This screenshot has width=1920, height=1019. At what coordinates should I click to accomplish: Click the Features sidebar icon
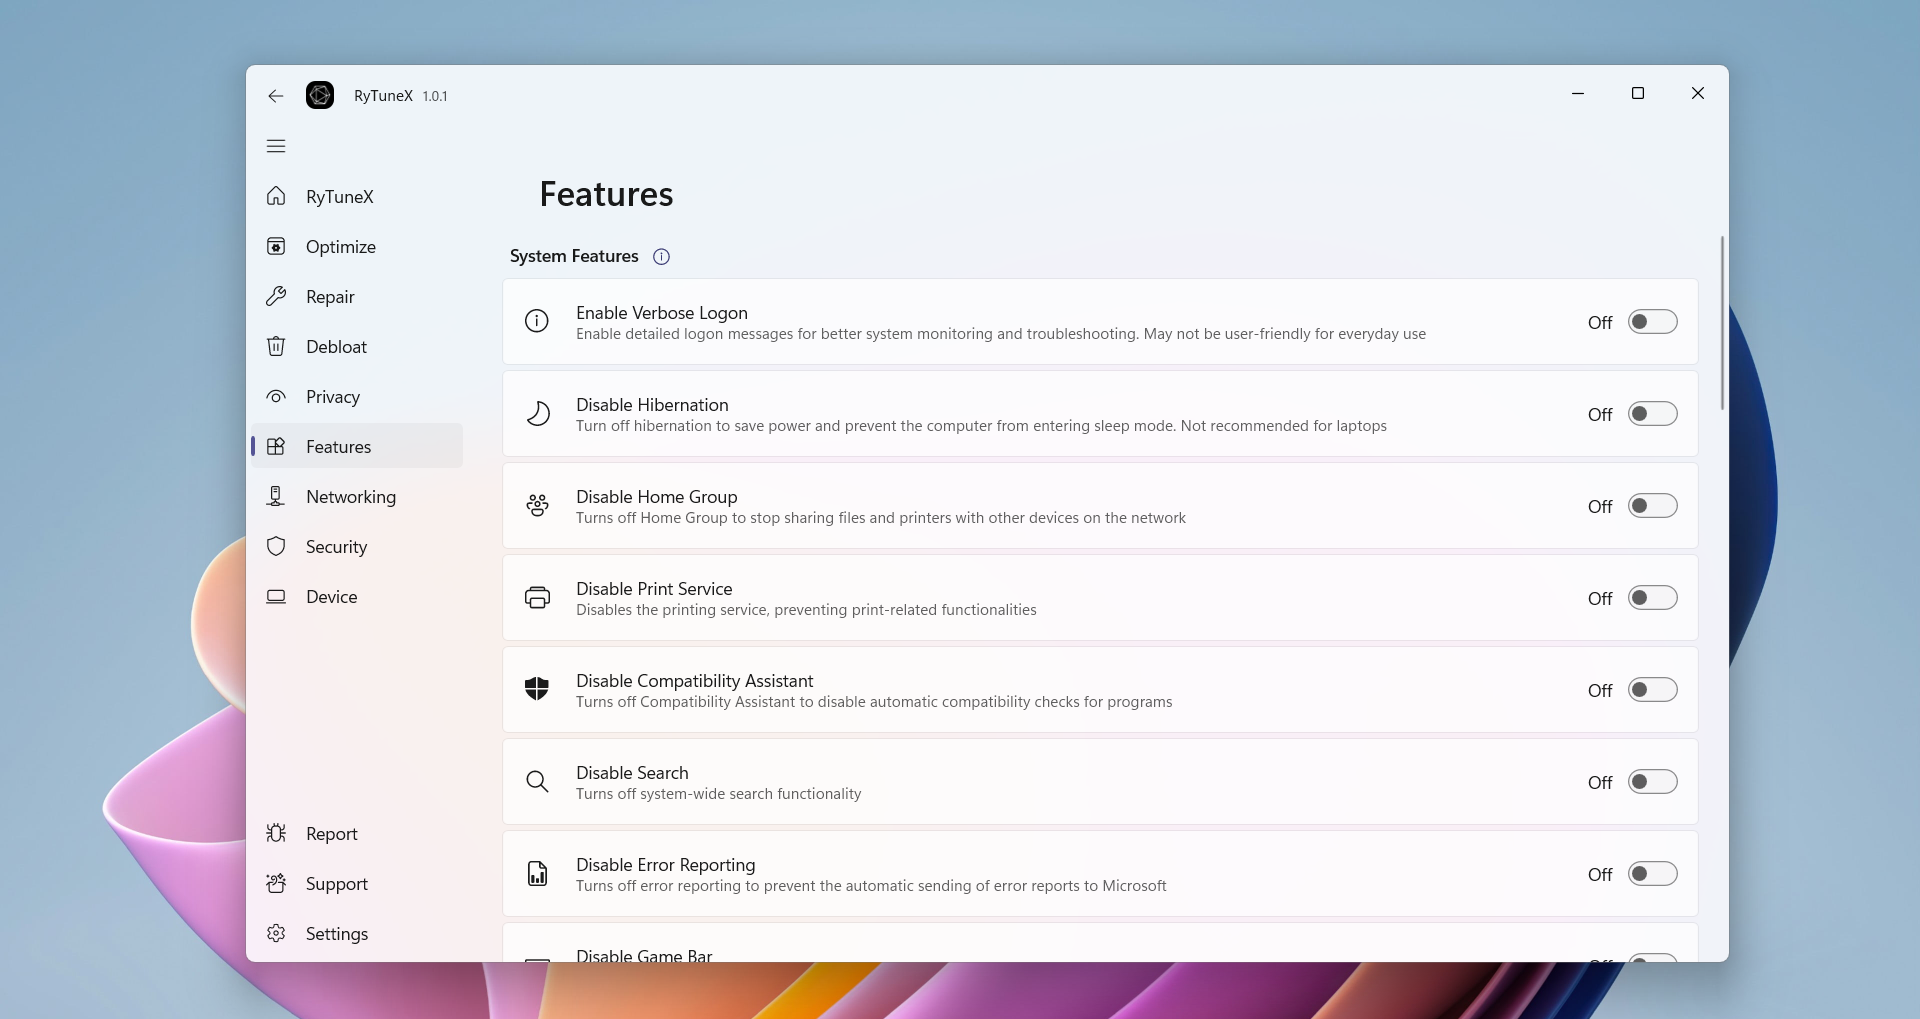(x=276, y=446)
